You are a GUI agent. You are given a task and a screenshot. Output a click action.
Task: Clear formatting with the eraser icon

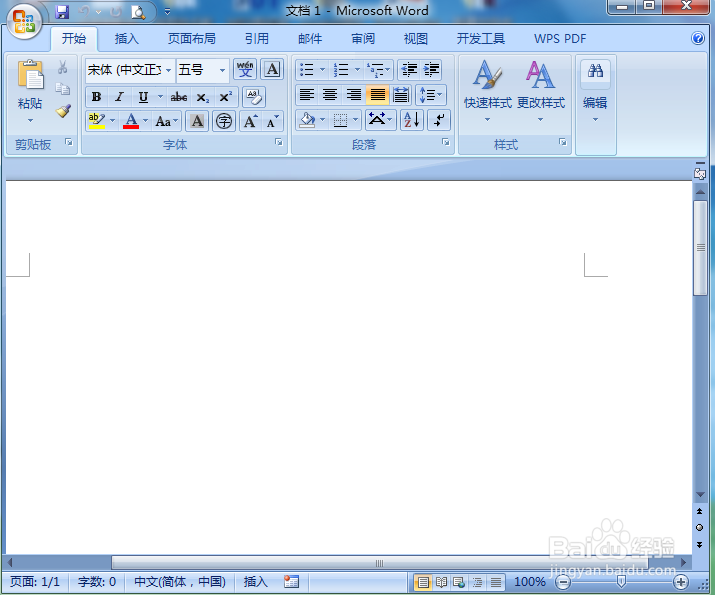point(254,97)
